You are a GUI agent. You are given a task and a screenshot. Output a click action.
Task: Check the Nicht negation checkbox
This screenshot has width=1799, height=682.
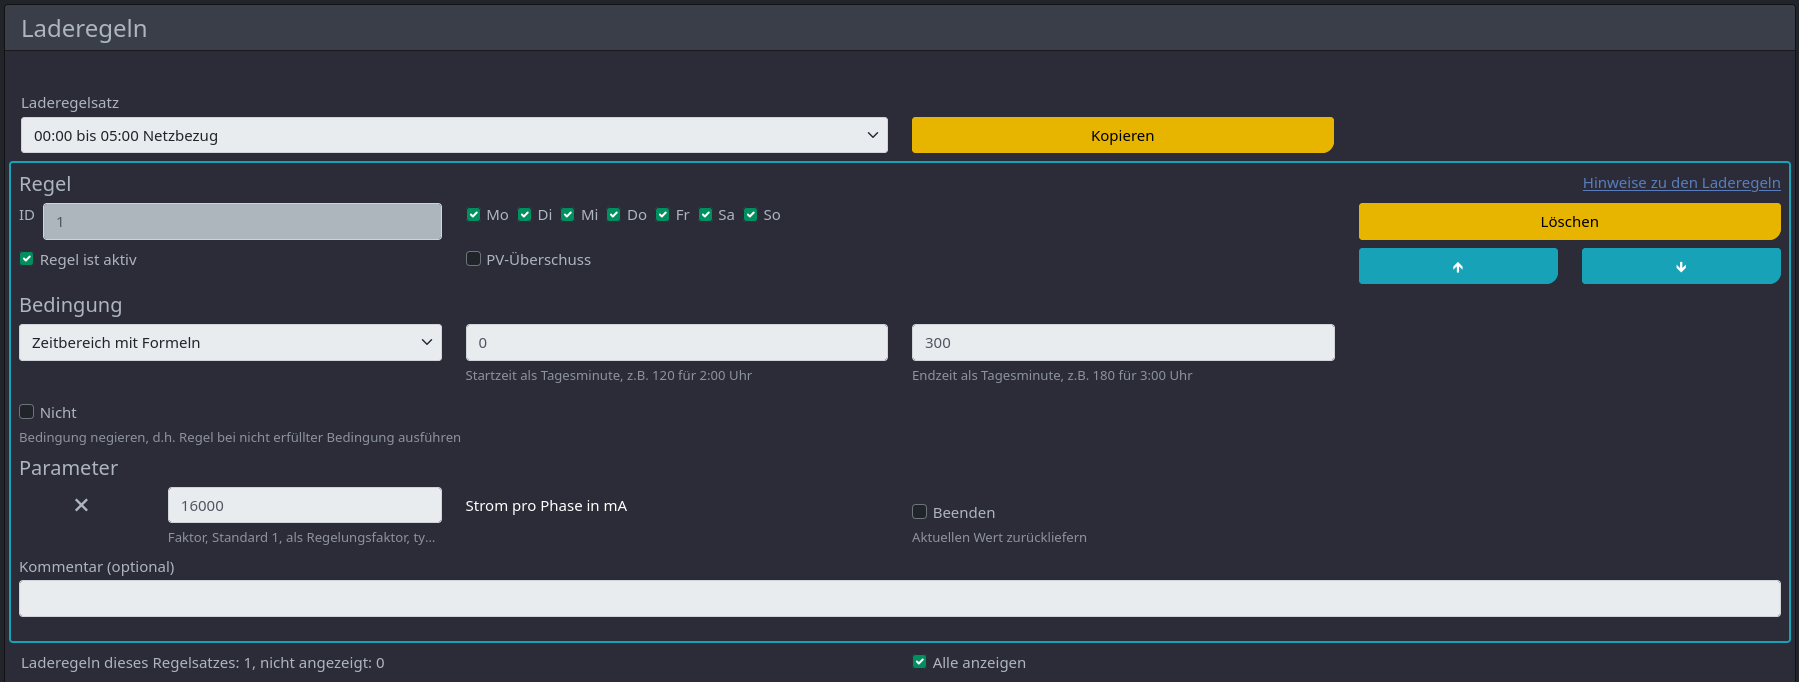(x=27, y=412)
